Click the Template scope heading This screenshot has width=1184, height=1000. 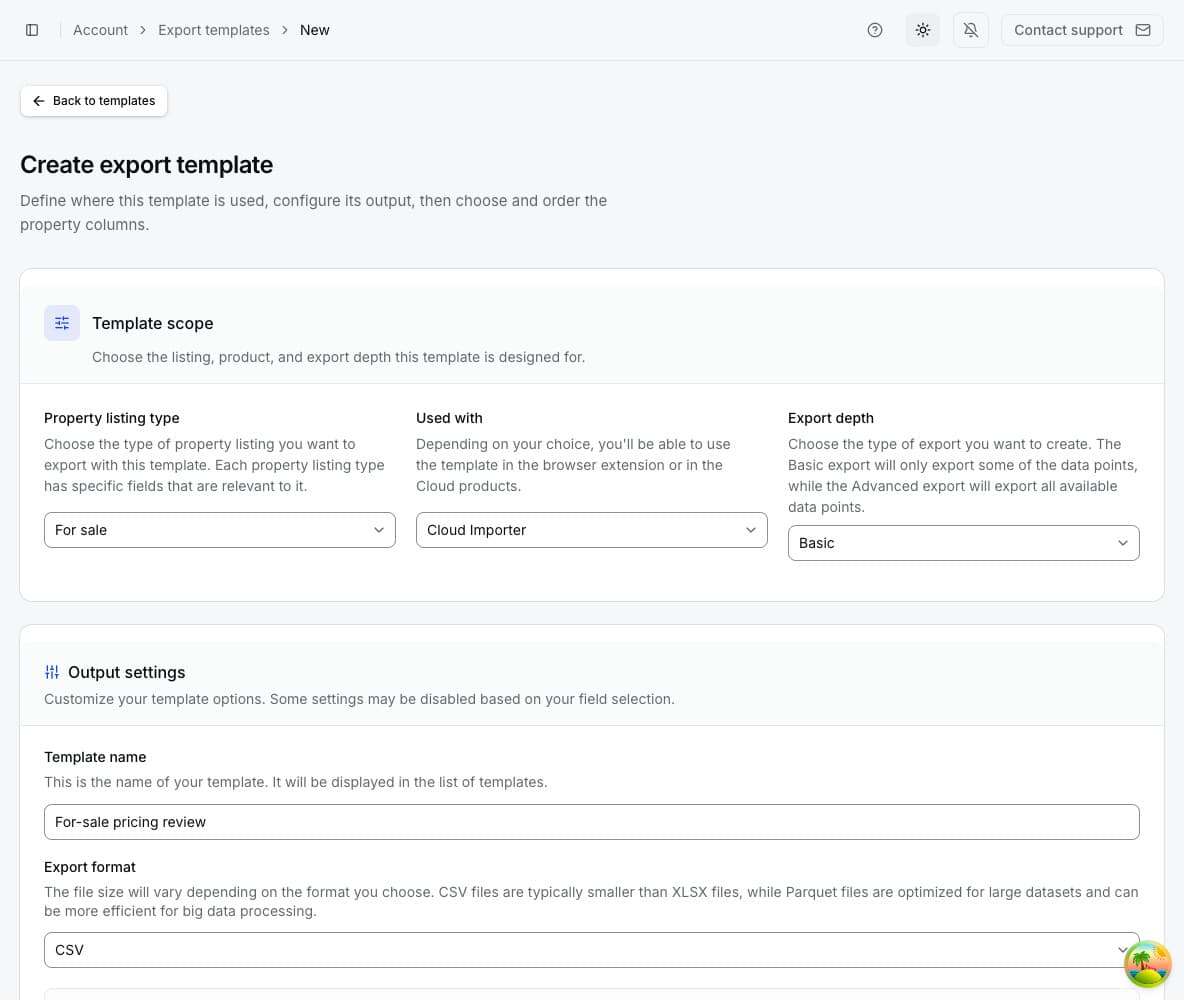[153, 323]
